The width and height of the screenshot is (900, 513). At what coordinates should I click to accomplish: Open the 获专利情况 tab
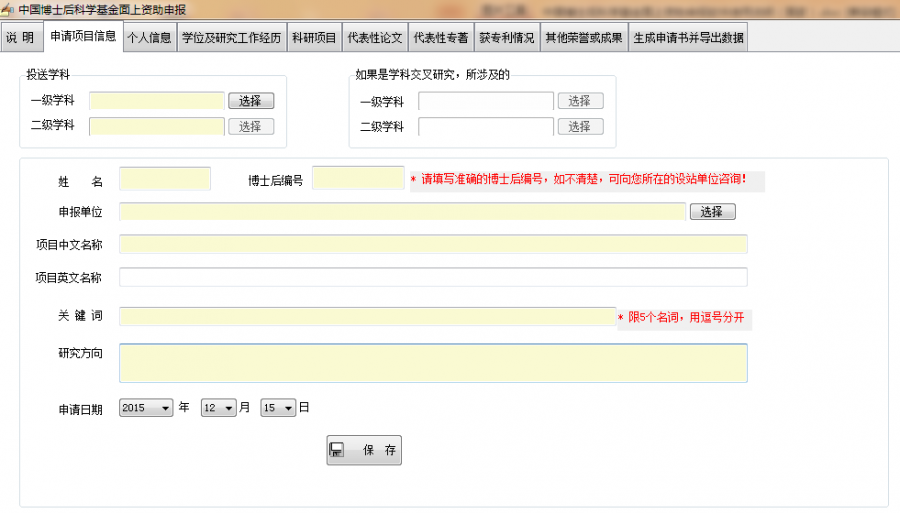[506, 38]
